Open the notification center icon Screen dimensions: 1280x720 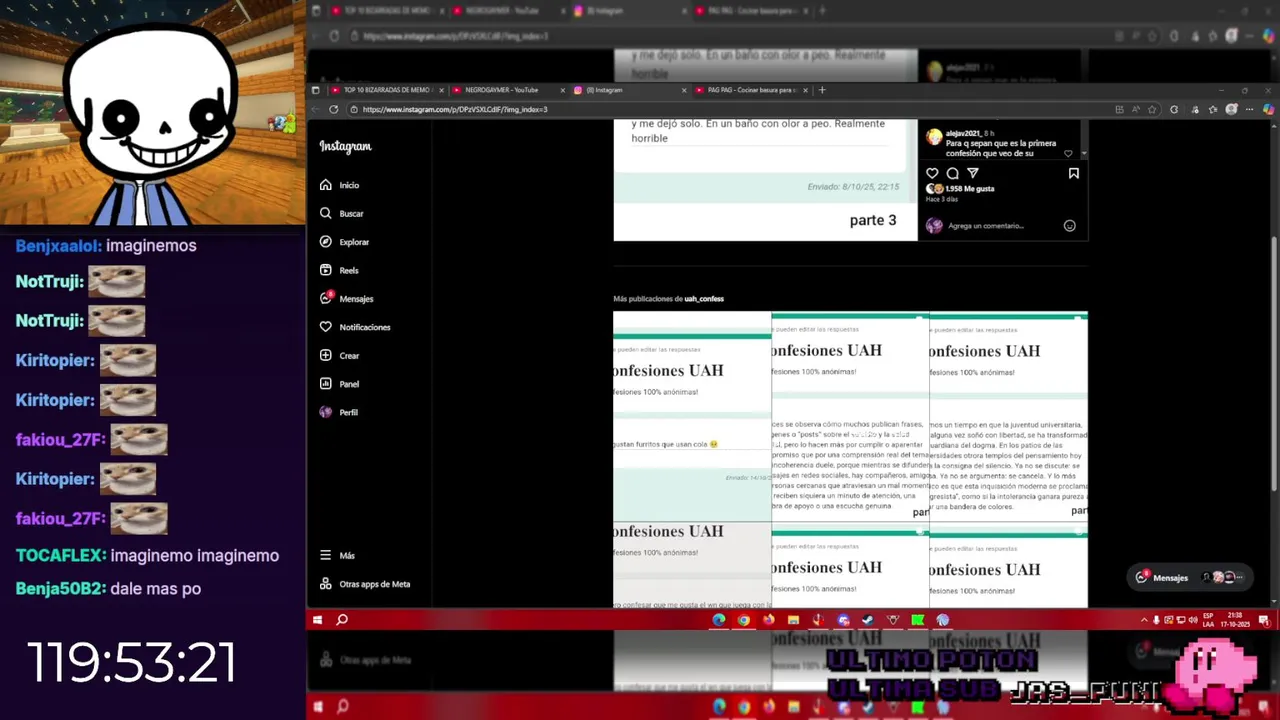[x=1264, y=620]
